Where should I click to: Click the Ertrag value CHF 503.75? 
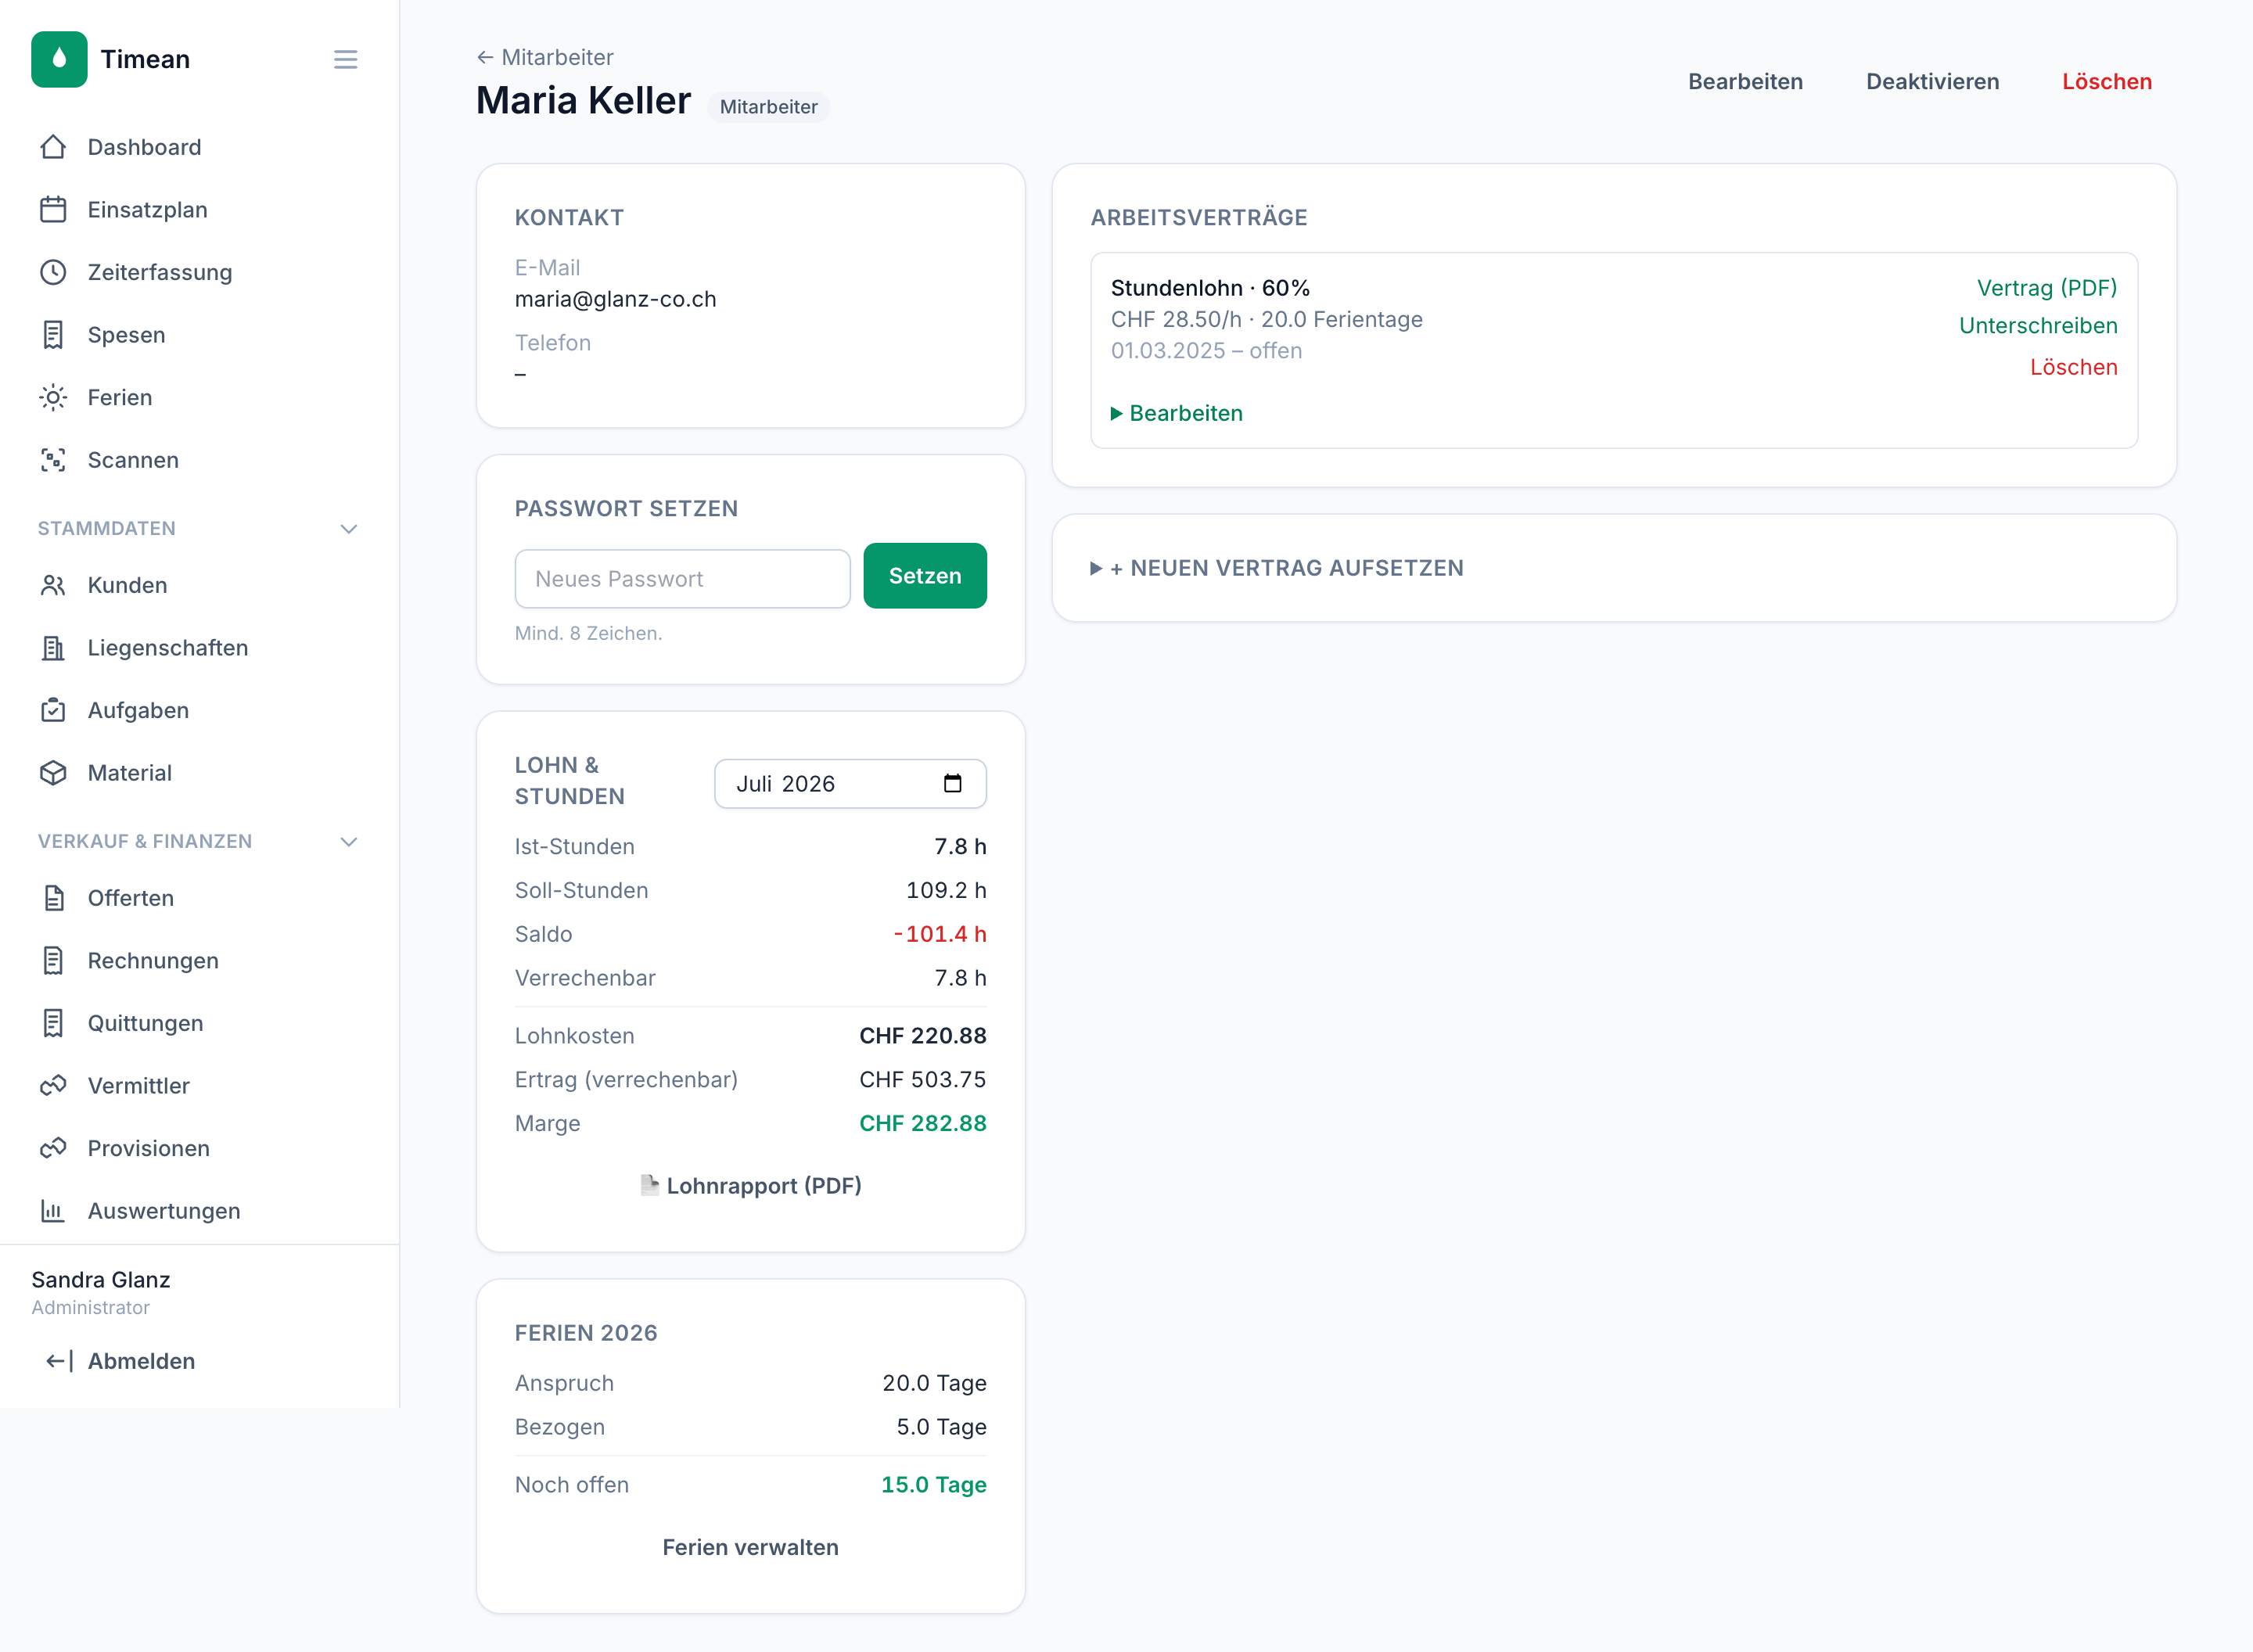922,1080
